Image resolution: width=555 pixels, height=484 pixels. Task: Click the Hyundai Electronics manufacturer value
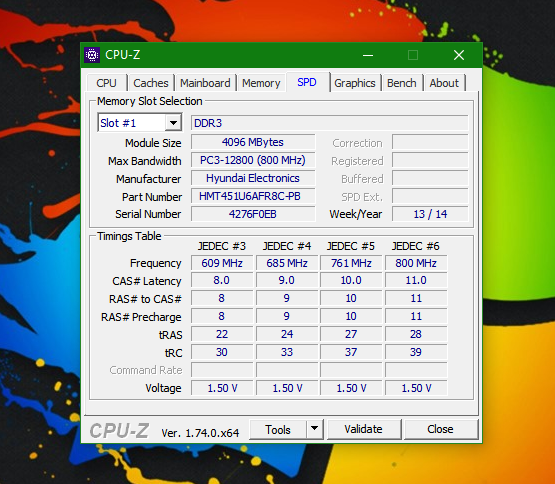click(x=253, y=178)
